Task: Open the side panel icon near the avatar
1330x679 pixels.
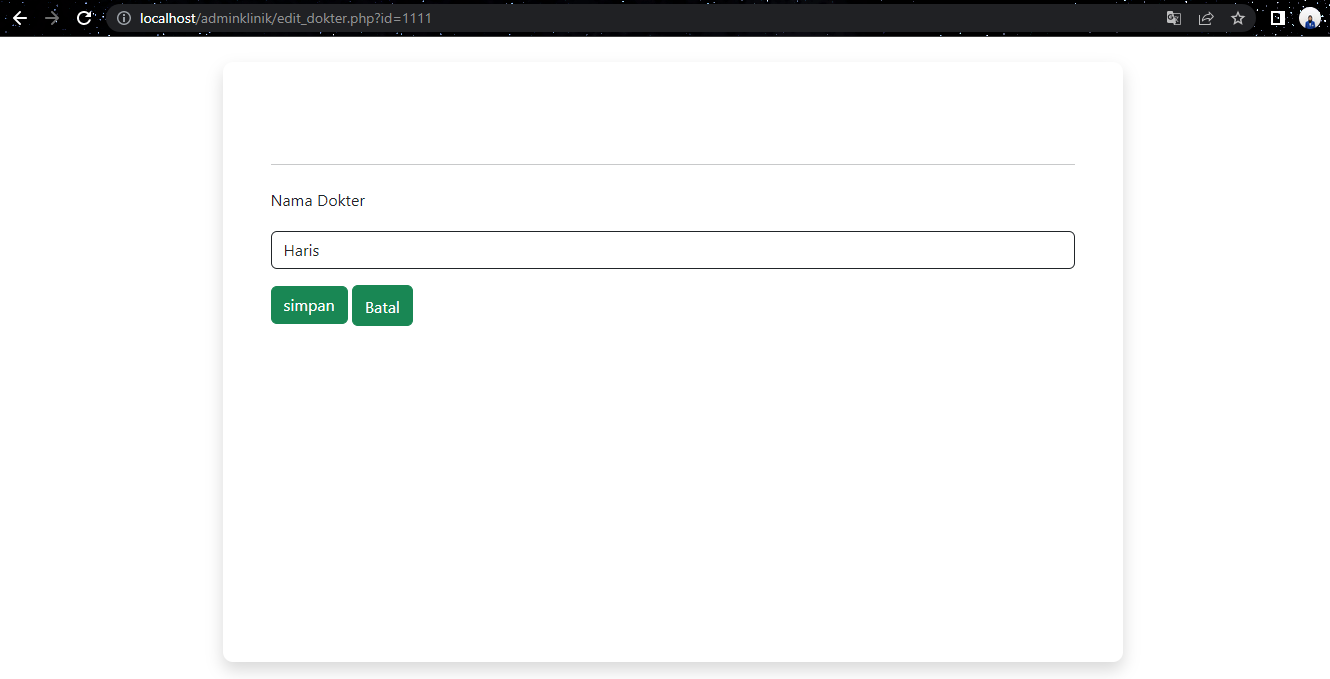Action: click(x=1277, y=17)
